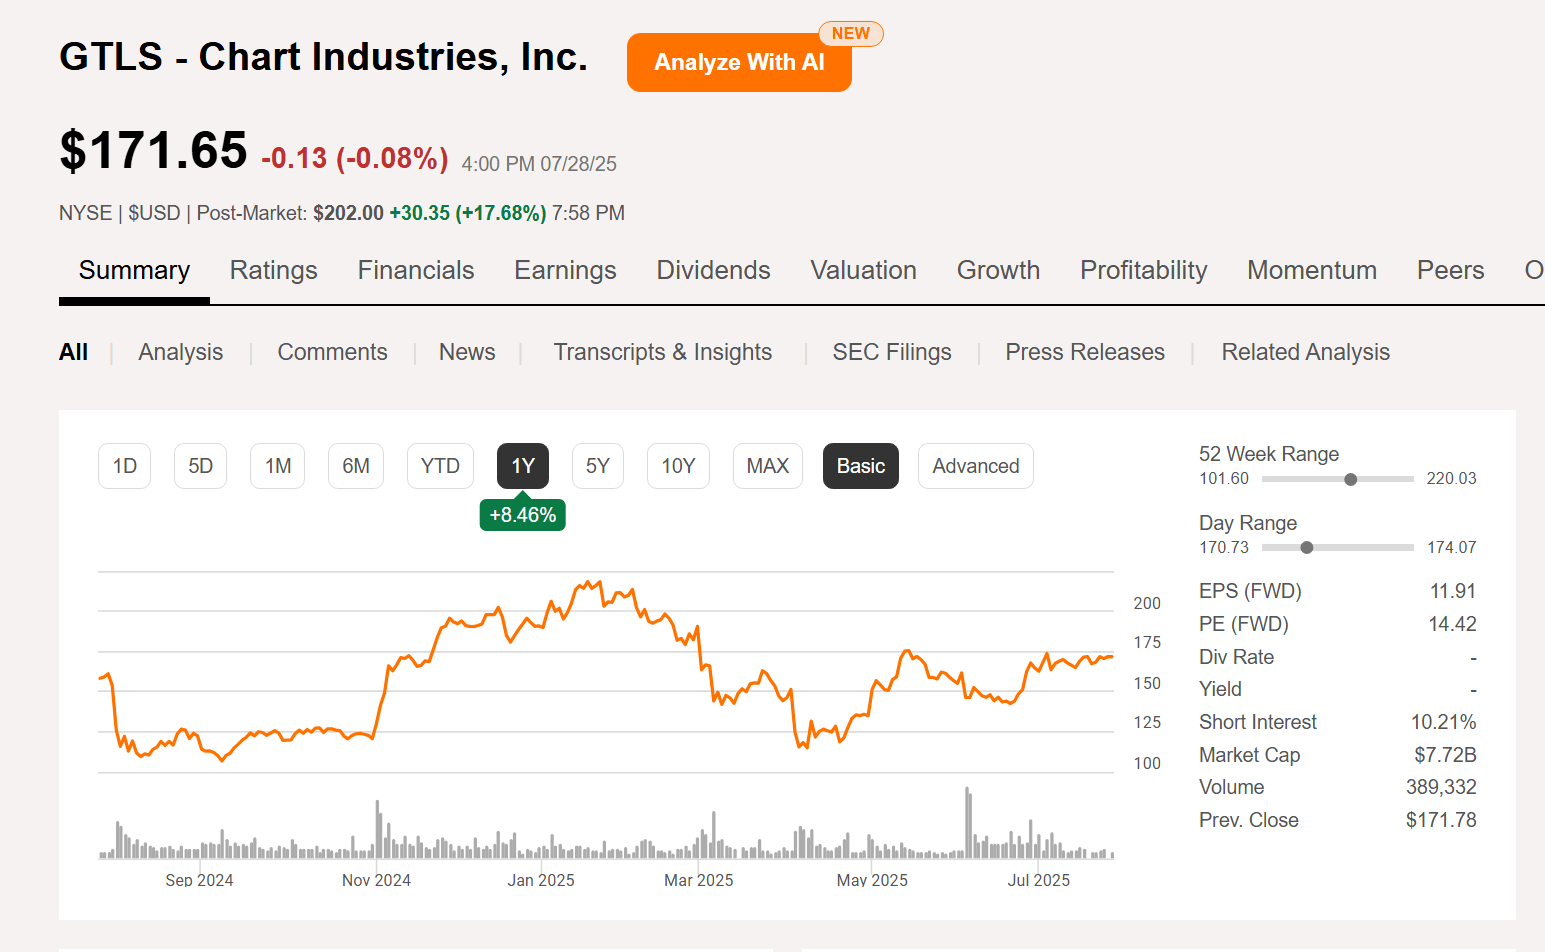
Task: Adjust the 52 Week Range slider
Action: [1351, 479]
